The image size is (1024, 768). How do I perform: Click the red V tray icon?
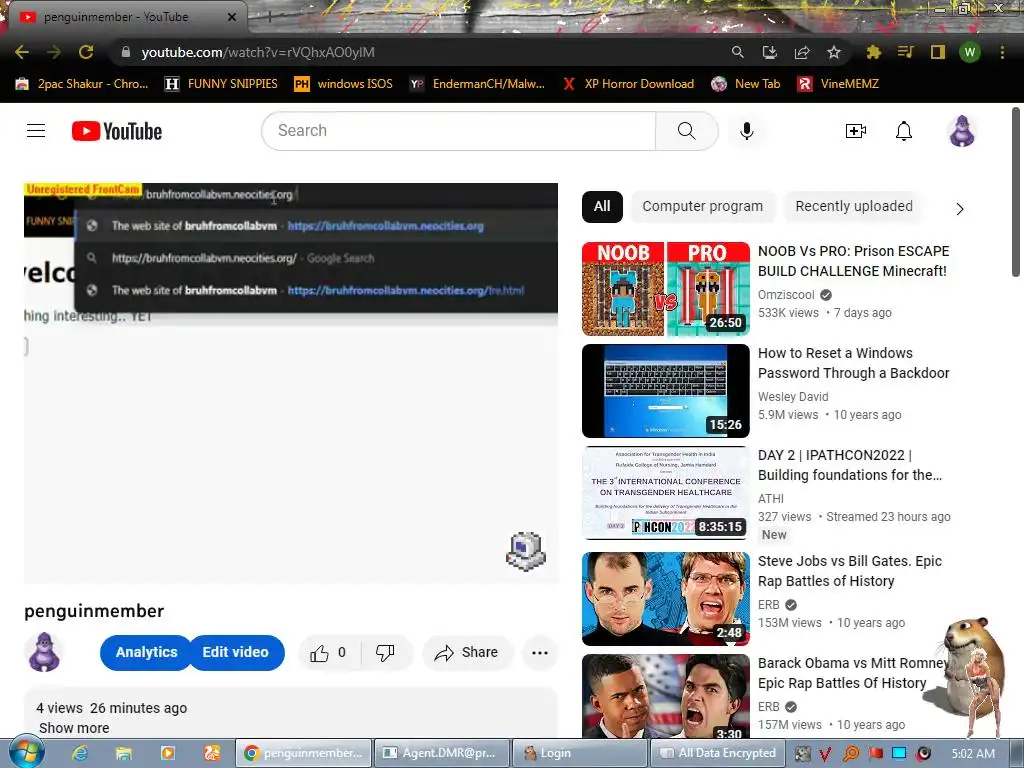[x=825, y=754]
